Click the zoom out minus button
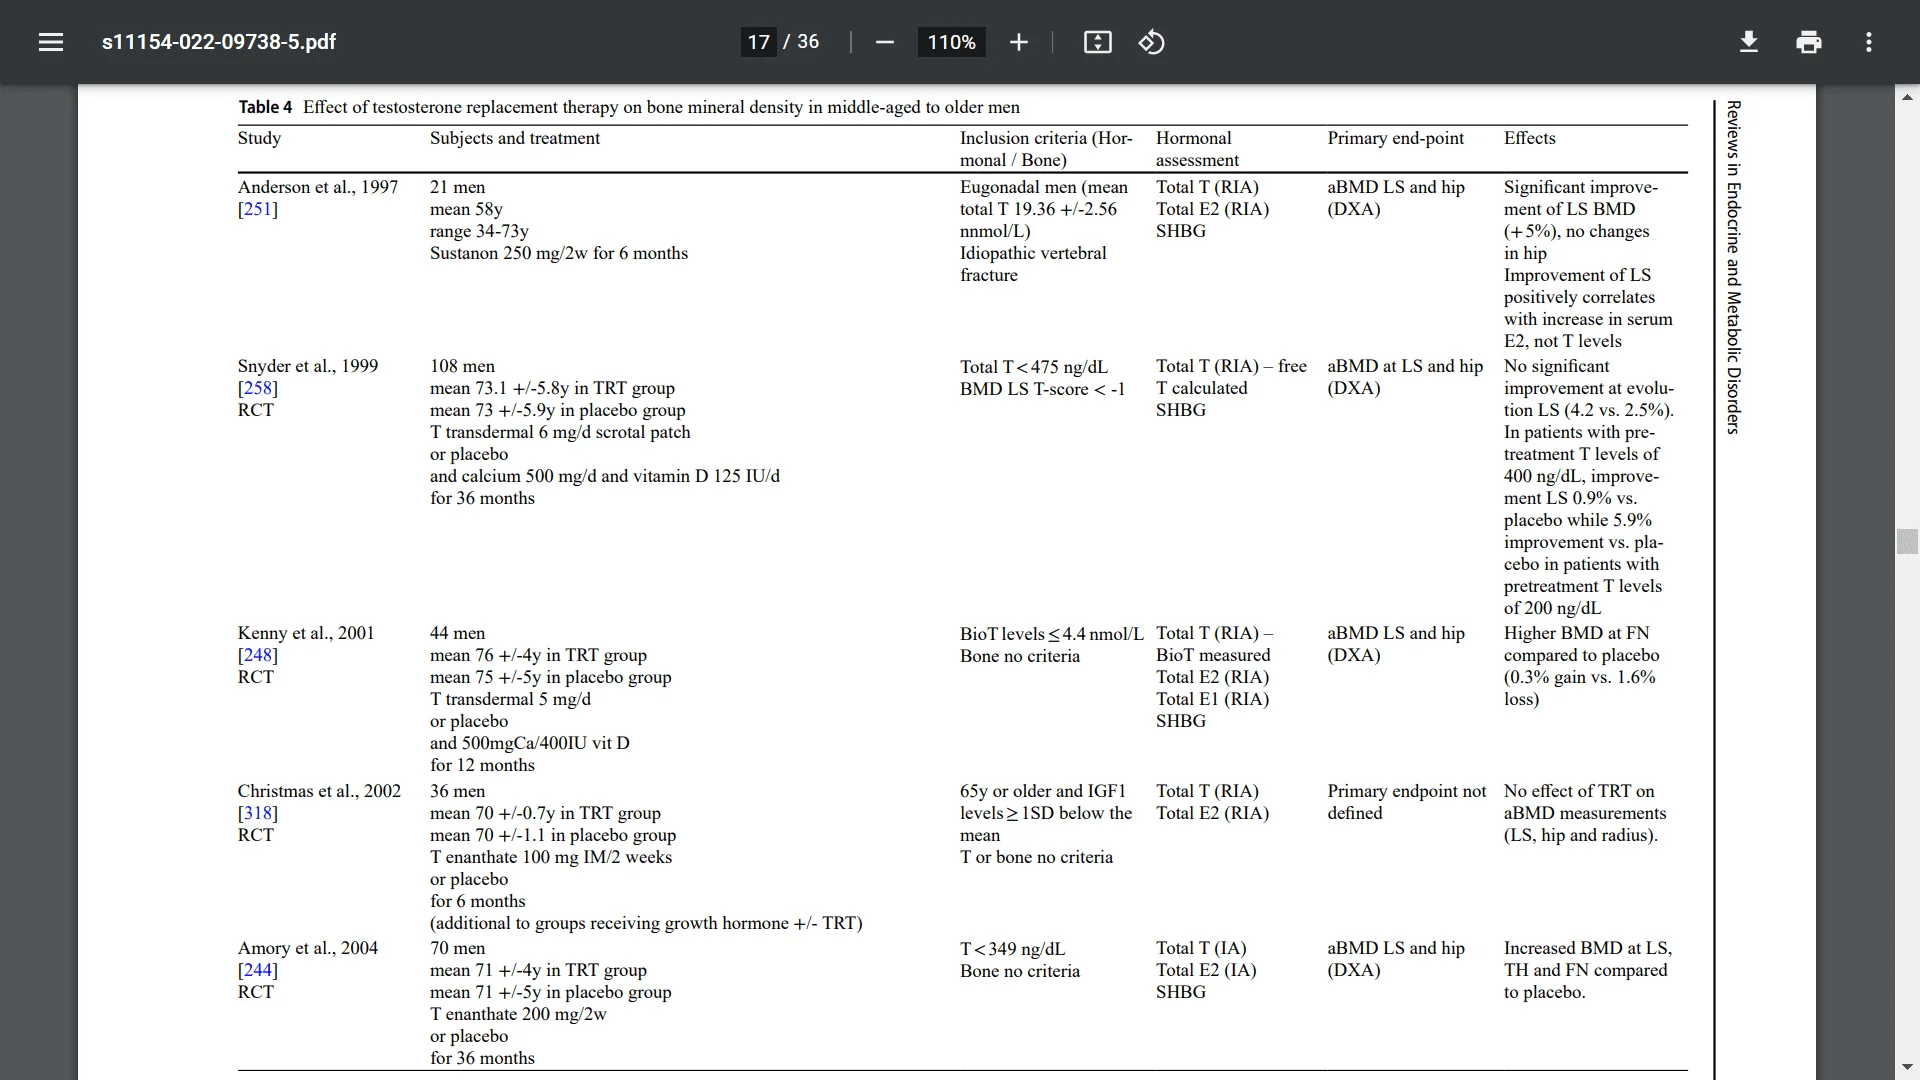Image resolution: width=1920 pixels, height=1080 pixels. tap(885, 42)
